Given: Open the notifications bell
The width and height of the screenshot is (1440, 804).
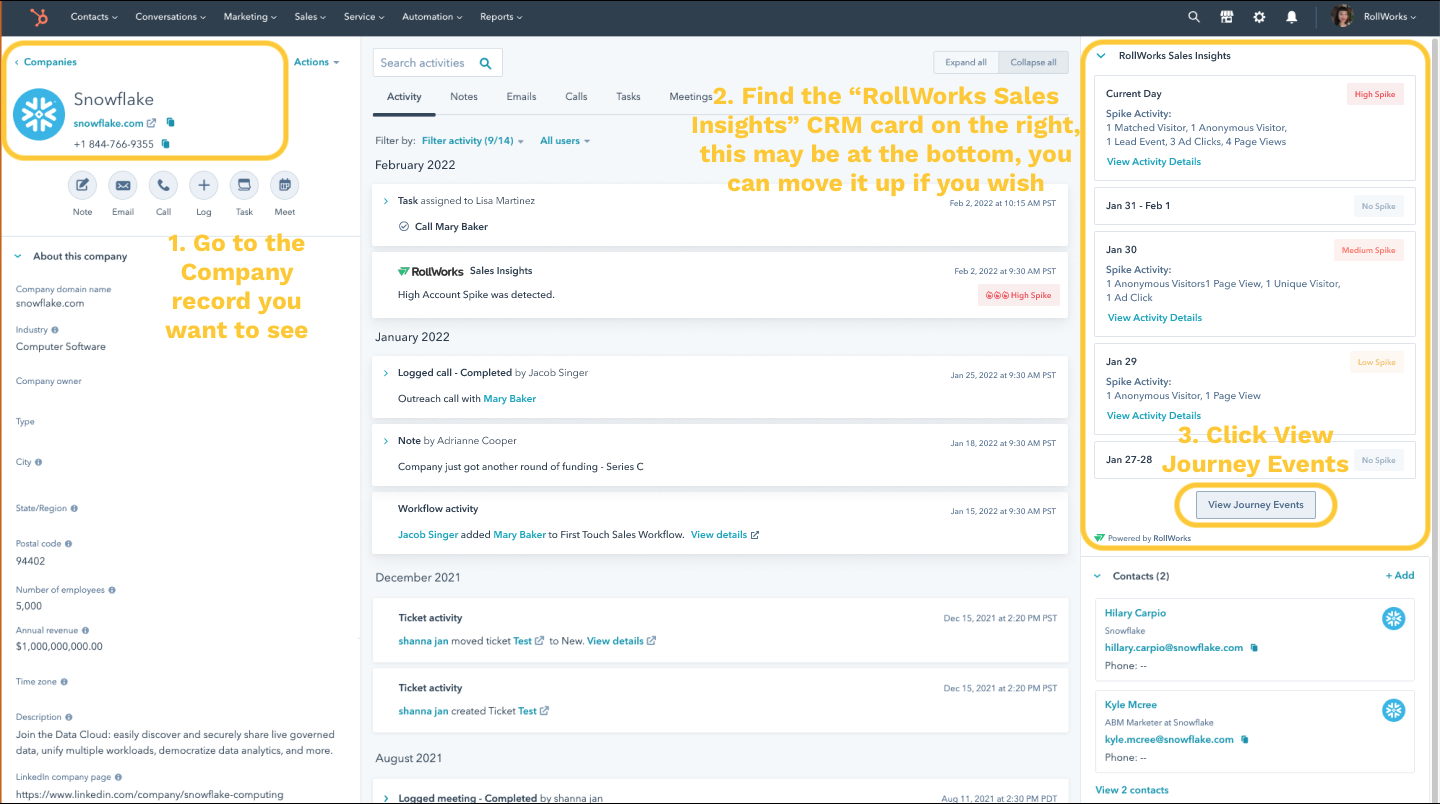Looking at the screenshot, I should pyautogui.click(x=1292, y=17).
